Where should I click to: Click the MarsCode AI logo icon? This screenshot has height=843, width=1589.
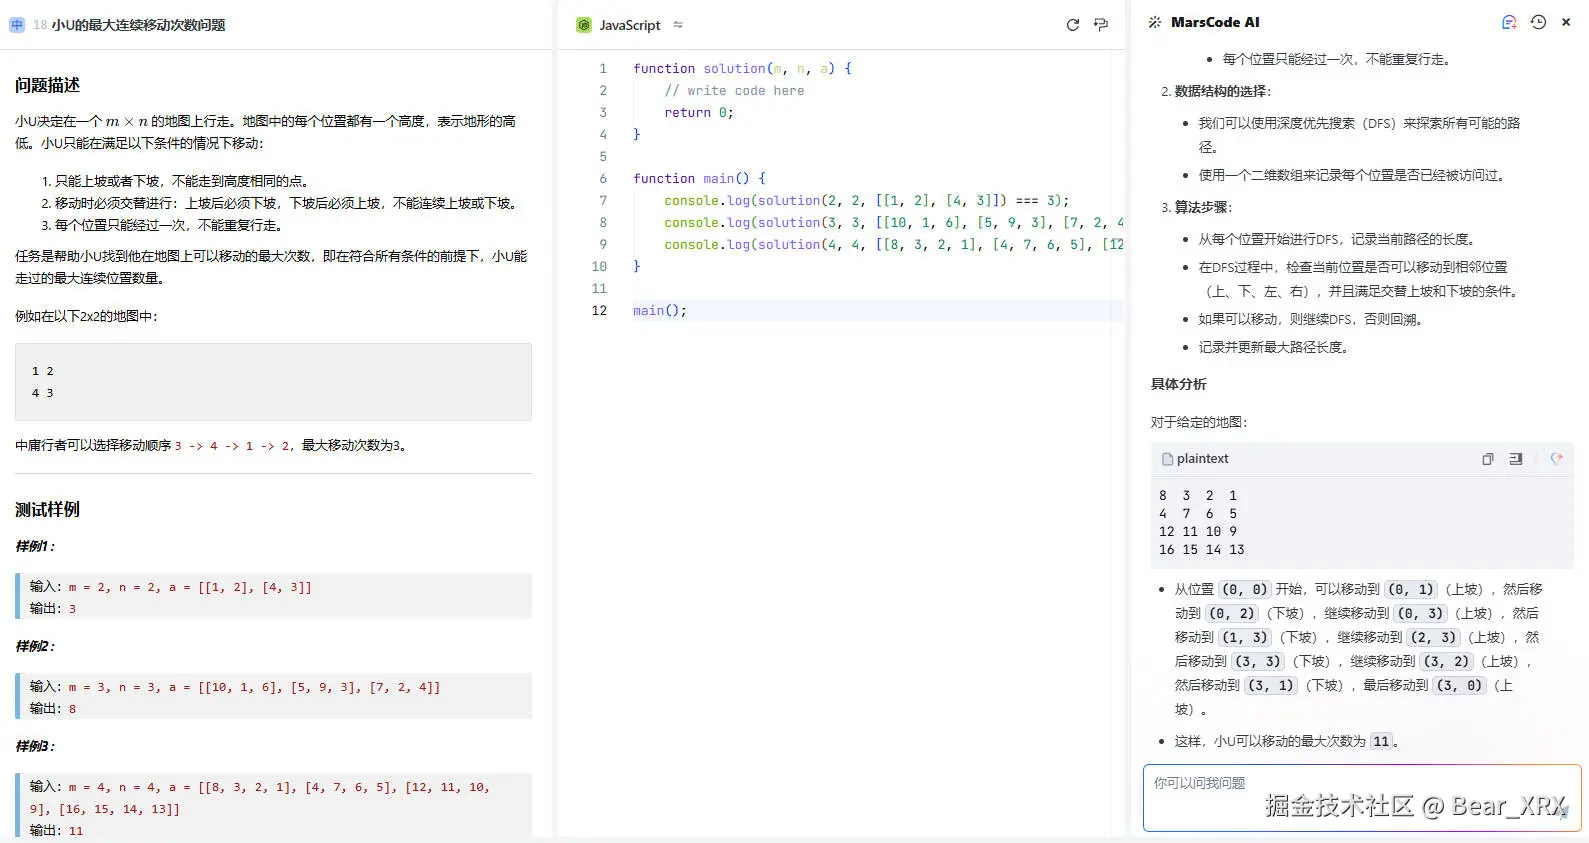click(x=1155, y=22)
